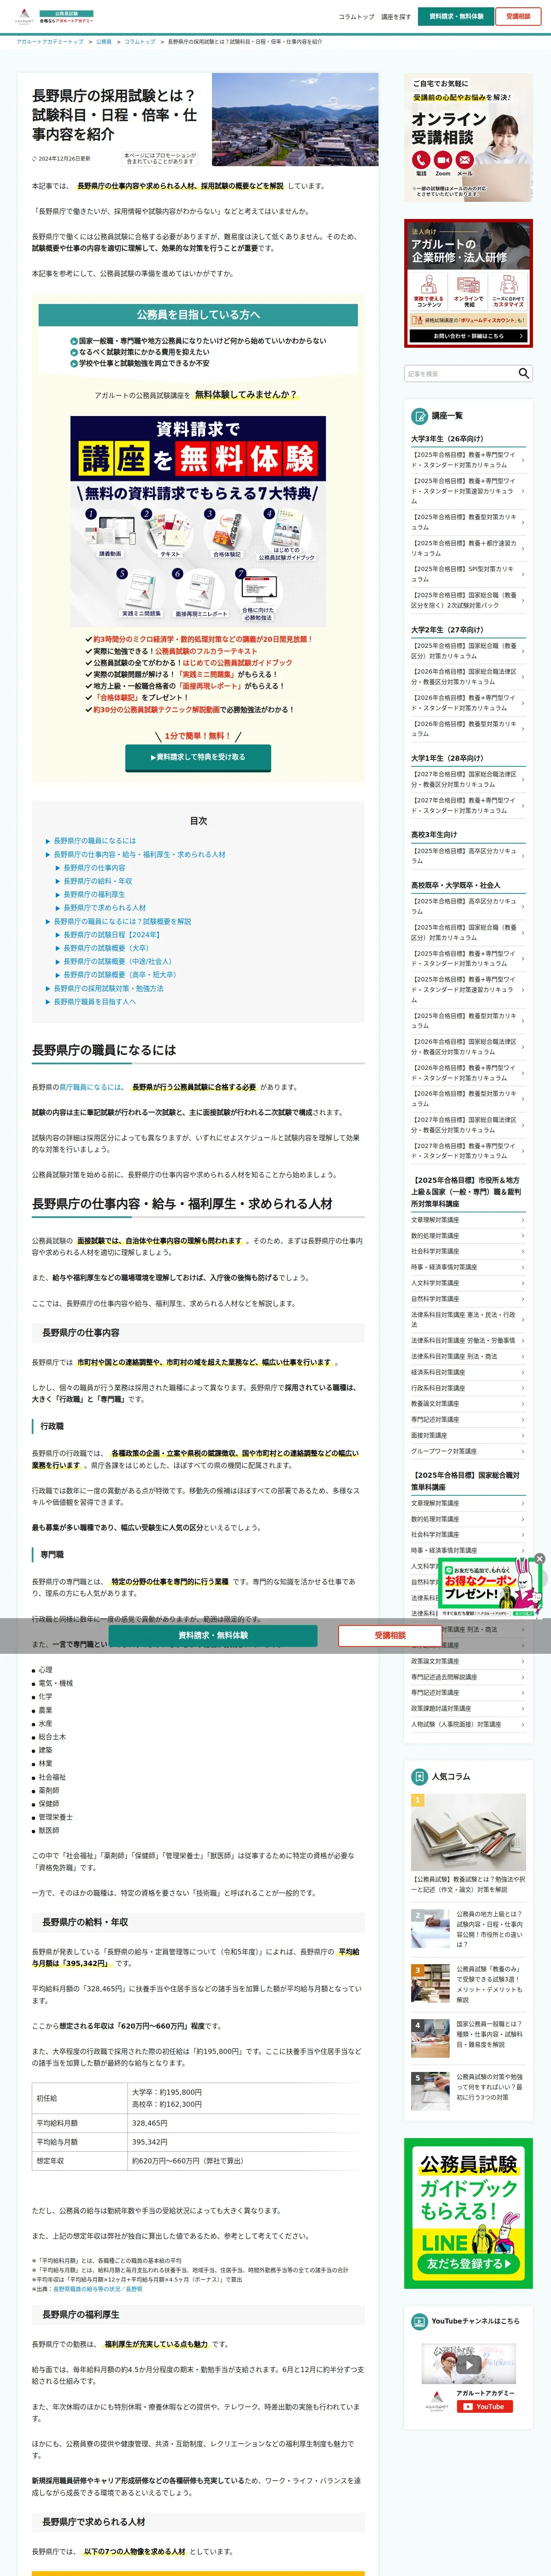Open コラムトップ in header navigation
The image size is (551, 2576).
[x=356, y=17]
